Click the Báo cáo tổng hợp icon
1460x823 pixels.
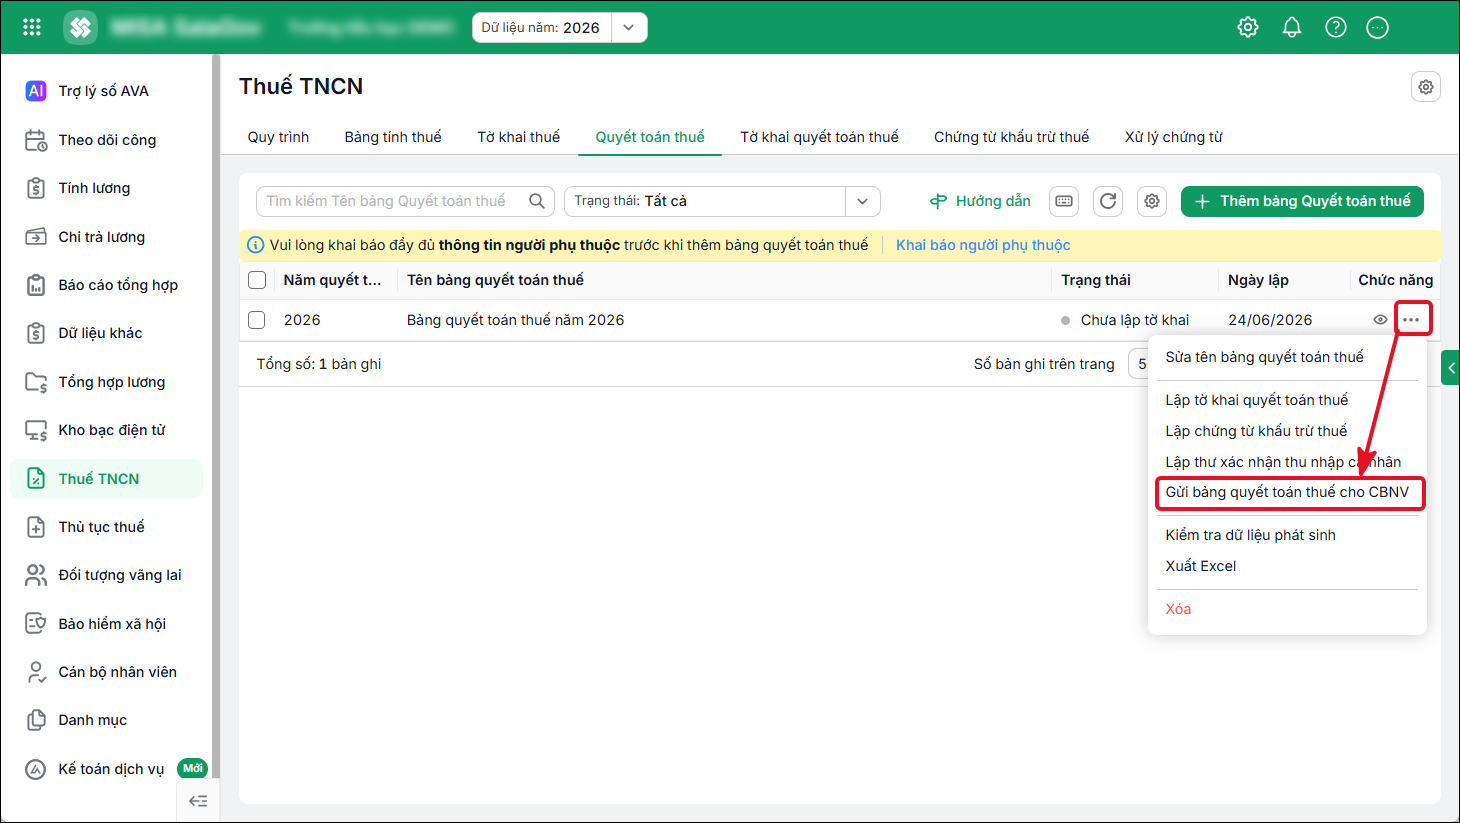pyautogui.click(x=36, y=285)
